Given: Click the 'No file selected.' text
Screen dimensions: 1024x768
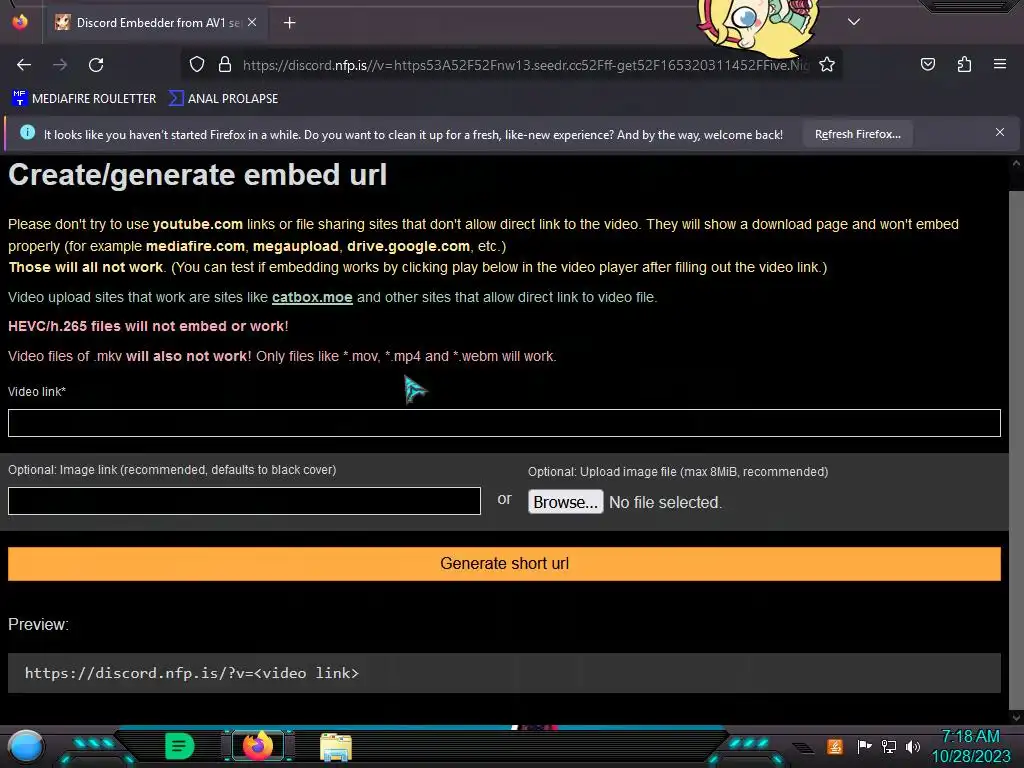Looking at the screenshot, I should coord(665,502).
